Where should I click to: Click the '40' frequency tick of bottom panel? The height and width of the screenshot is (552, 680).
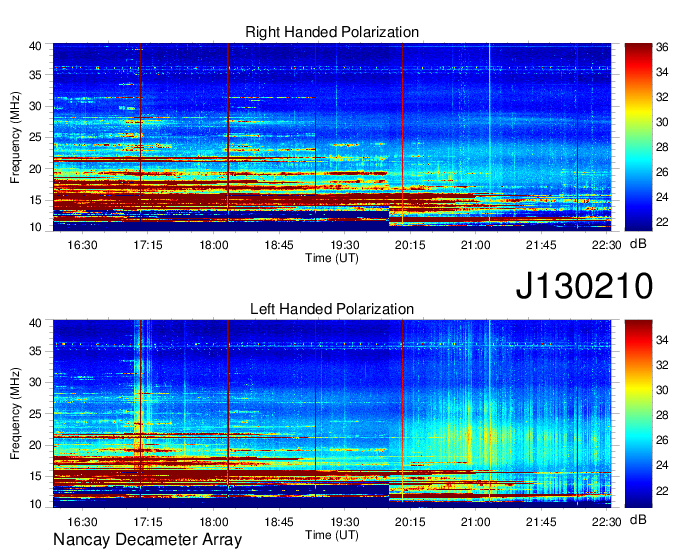[35, 323]
